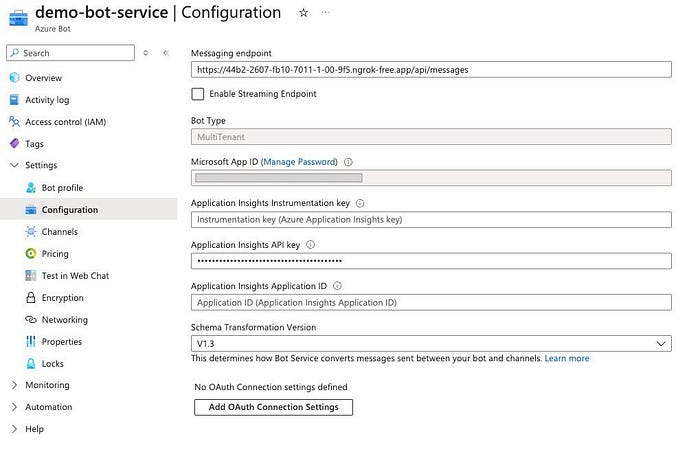This screenshot has width=700, height=456.
Task: Enable the Streaming Endpoint checkbox
Action: click(x=198, y=94)
